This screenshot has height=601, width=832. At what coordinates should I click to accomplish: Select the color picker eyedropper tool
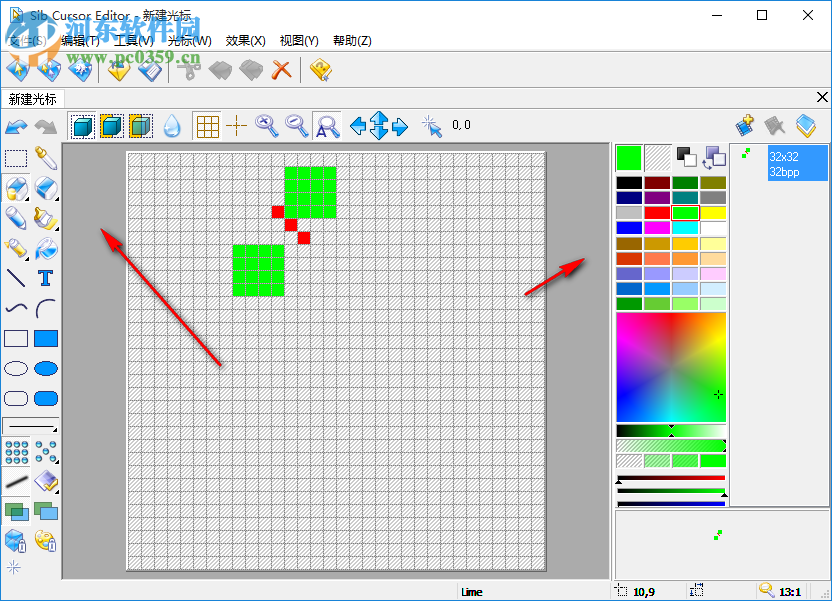(x=45, y=158)
